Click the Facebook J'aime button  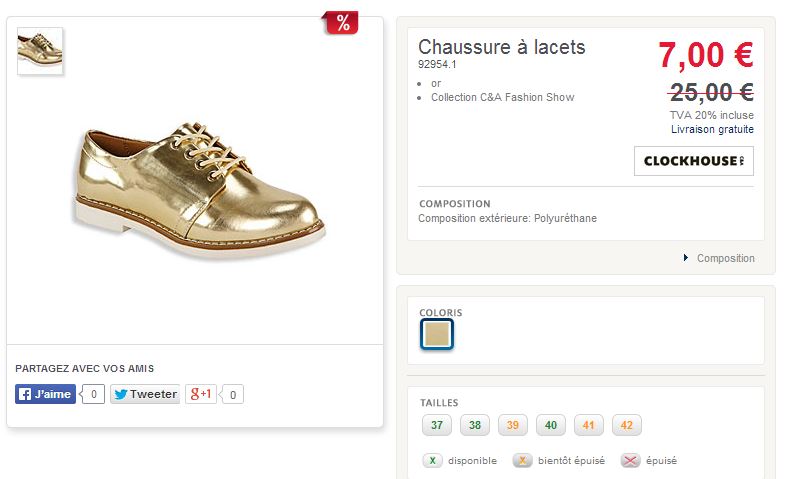point(45,394)
